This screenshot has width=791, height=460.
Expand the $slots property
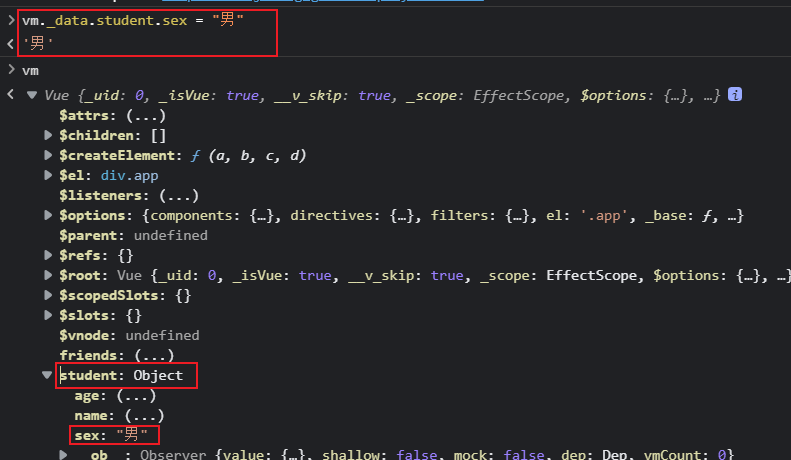[x=49, y=315]
